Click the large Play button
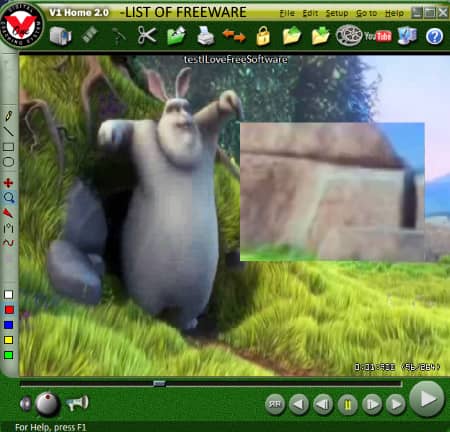The image size is (450, 432). (427, 399)
